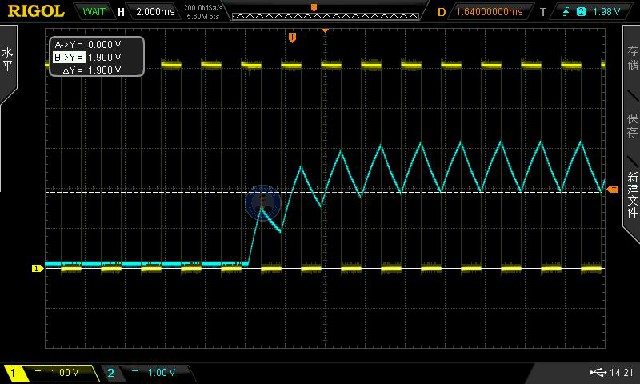Click the orange trigger level marker on right
640x384 pixels.
tap(613, 189)
